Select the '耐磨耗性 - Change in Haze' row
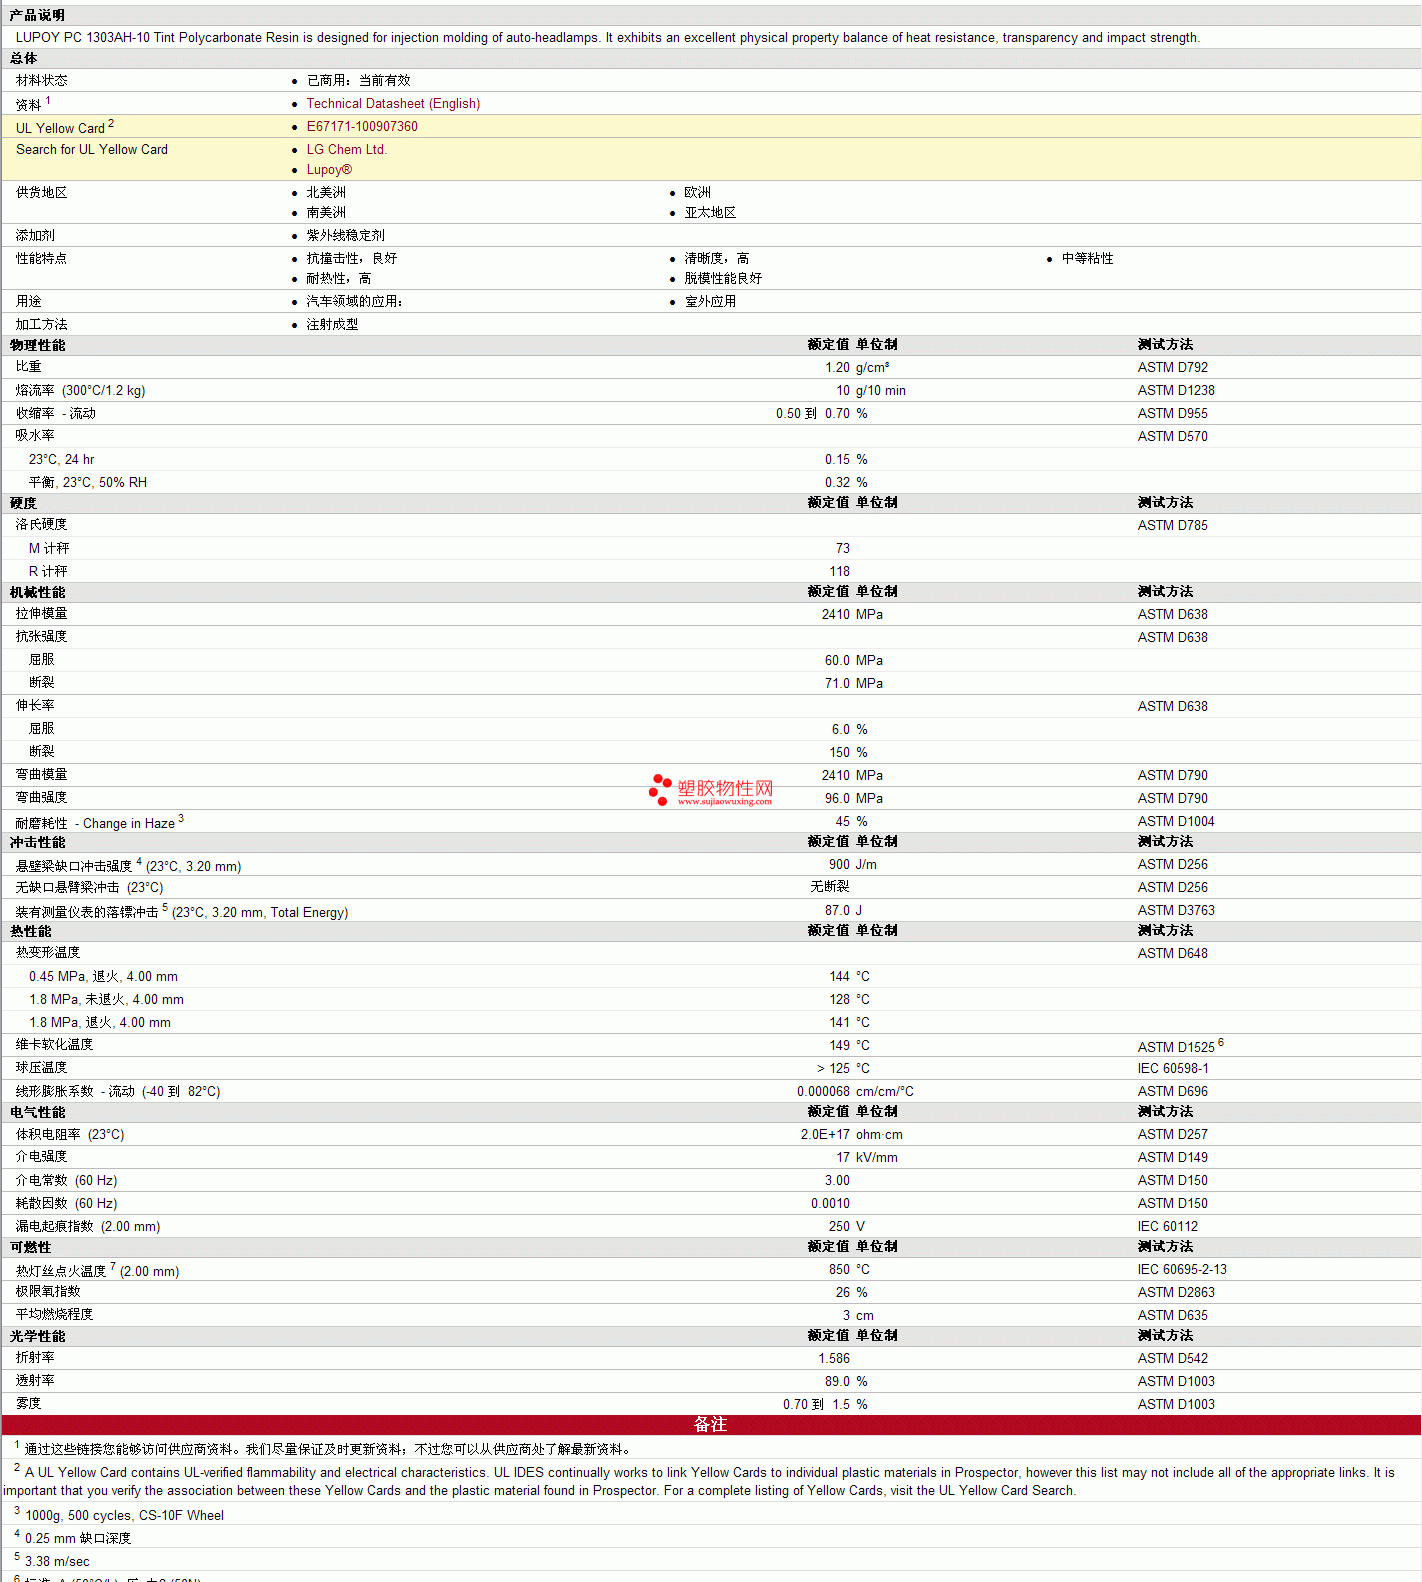Viewport: 1422px width, 1582px height. pyautogui.click(x=711, y=821)
